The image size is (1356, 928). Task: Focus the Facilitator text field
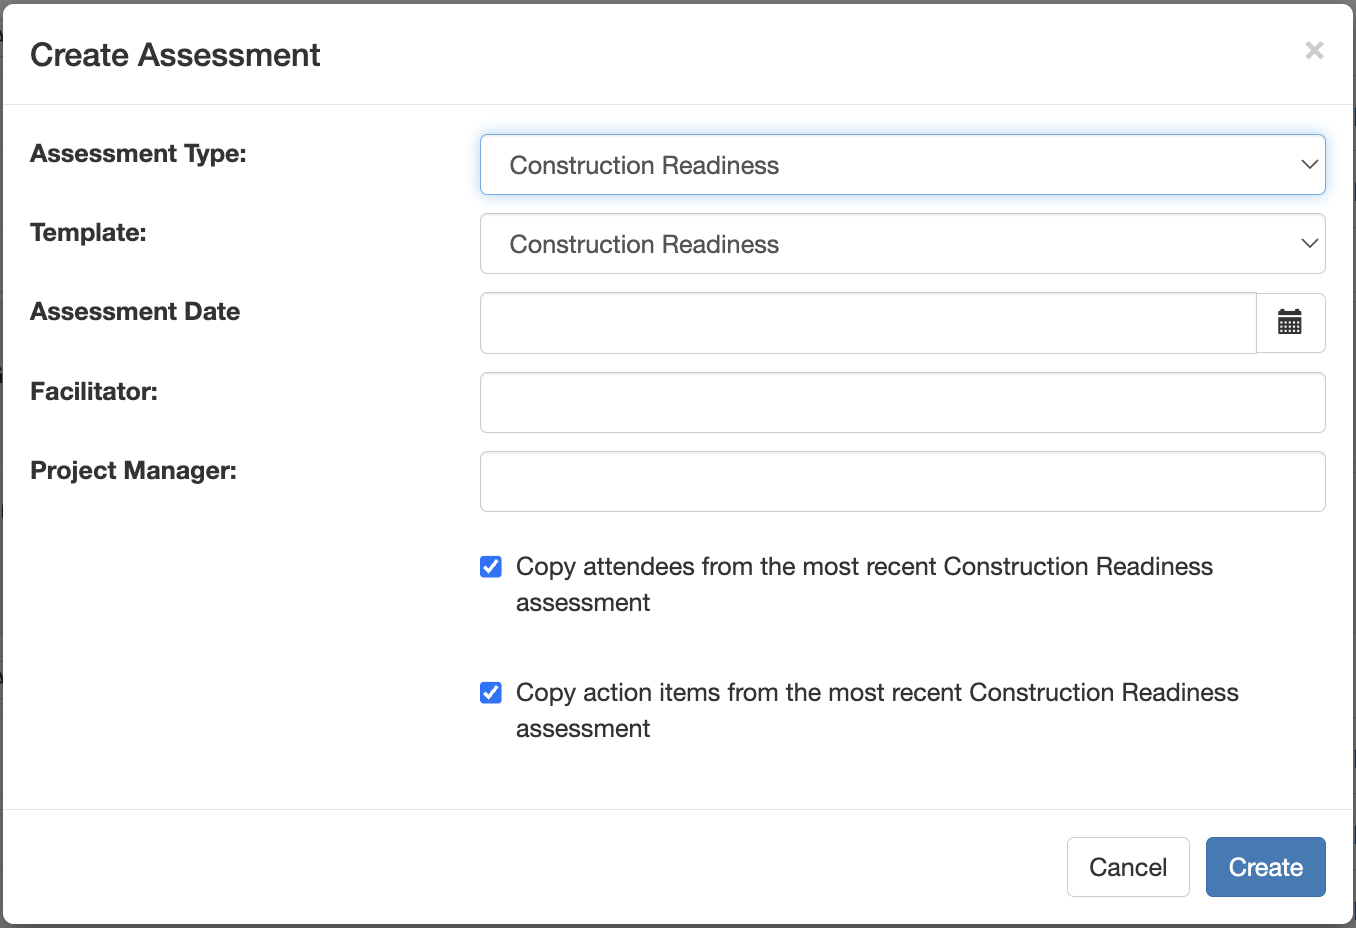pyautogui.click(x=902, y=403)
